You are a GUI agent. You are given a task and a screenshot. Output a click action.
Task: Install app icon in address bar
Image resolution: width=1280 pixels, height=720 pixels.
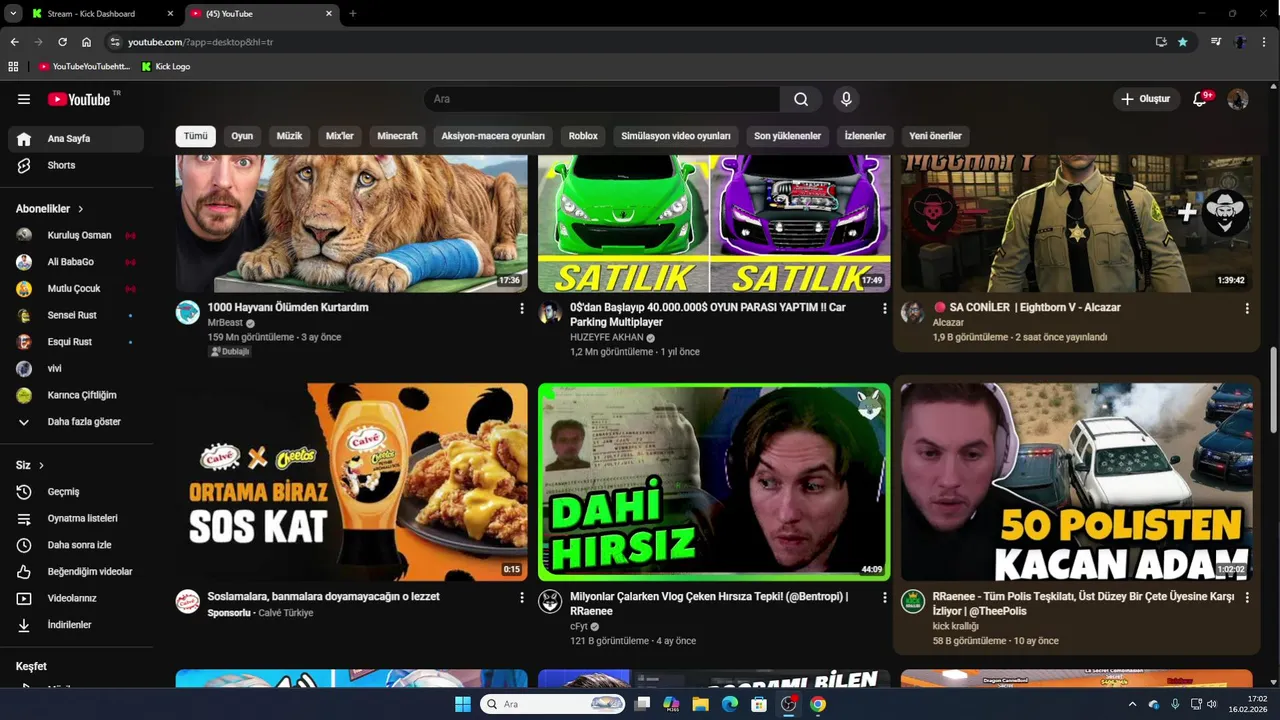tap(1161, 42)
